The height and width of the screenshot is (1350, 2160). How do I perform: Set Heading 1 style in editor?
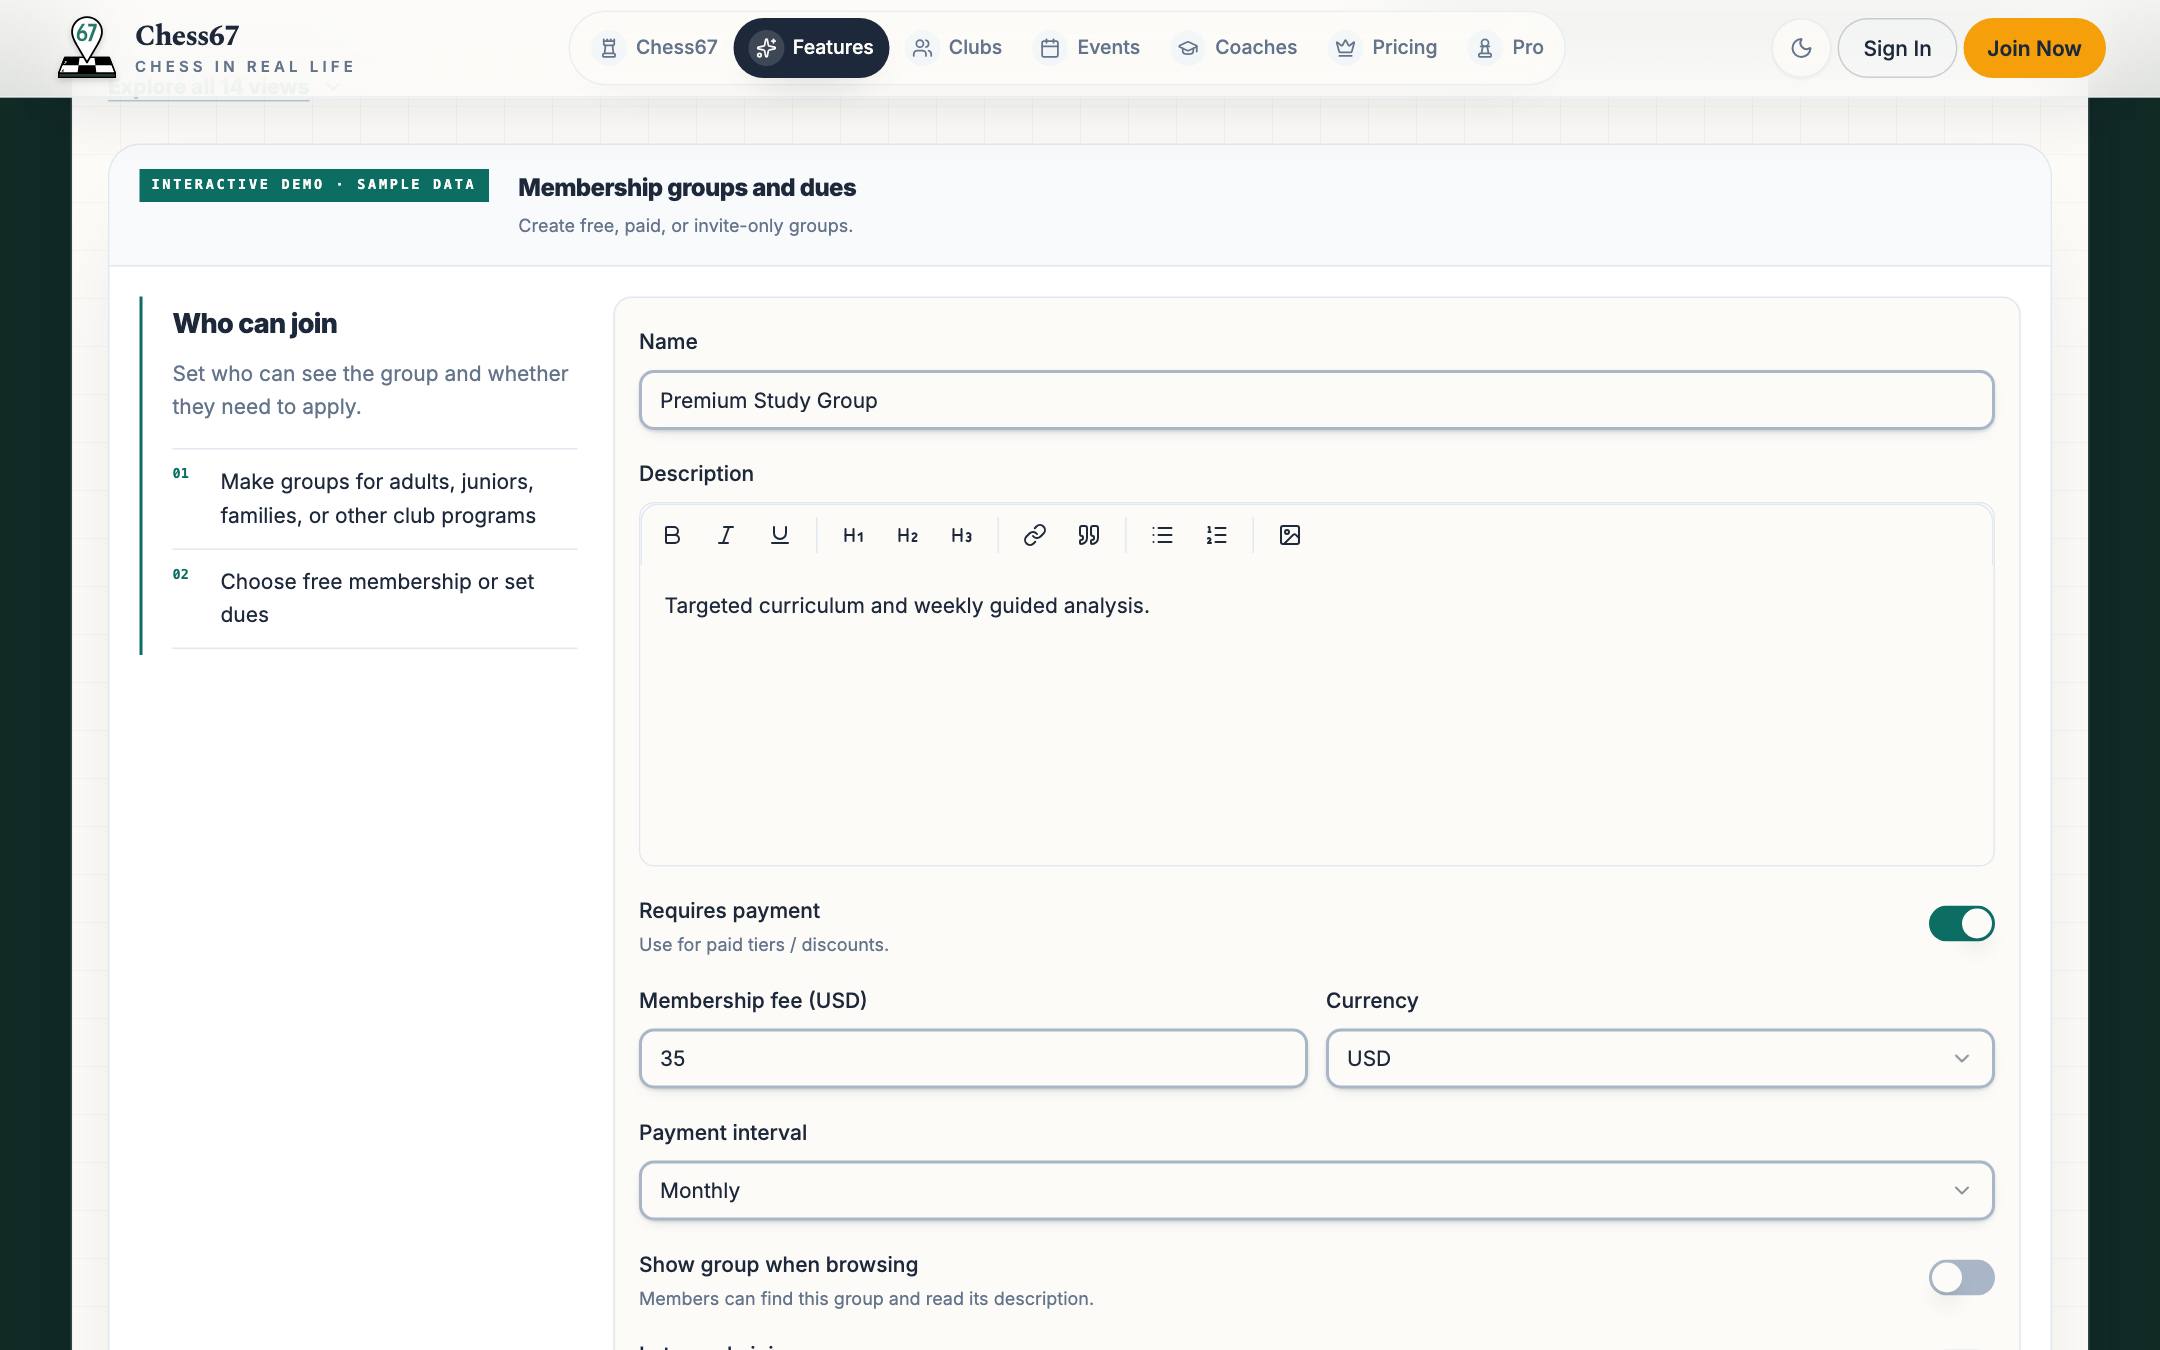click(x=853, y=535)
